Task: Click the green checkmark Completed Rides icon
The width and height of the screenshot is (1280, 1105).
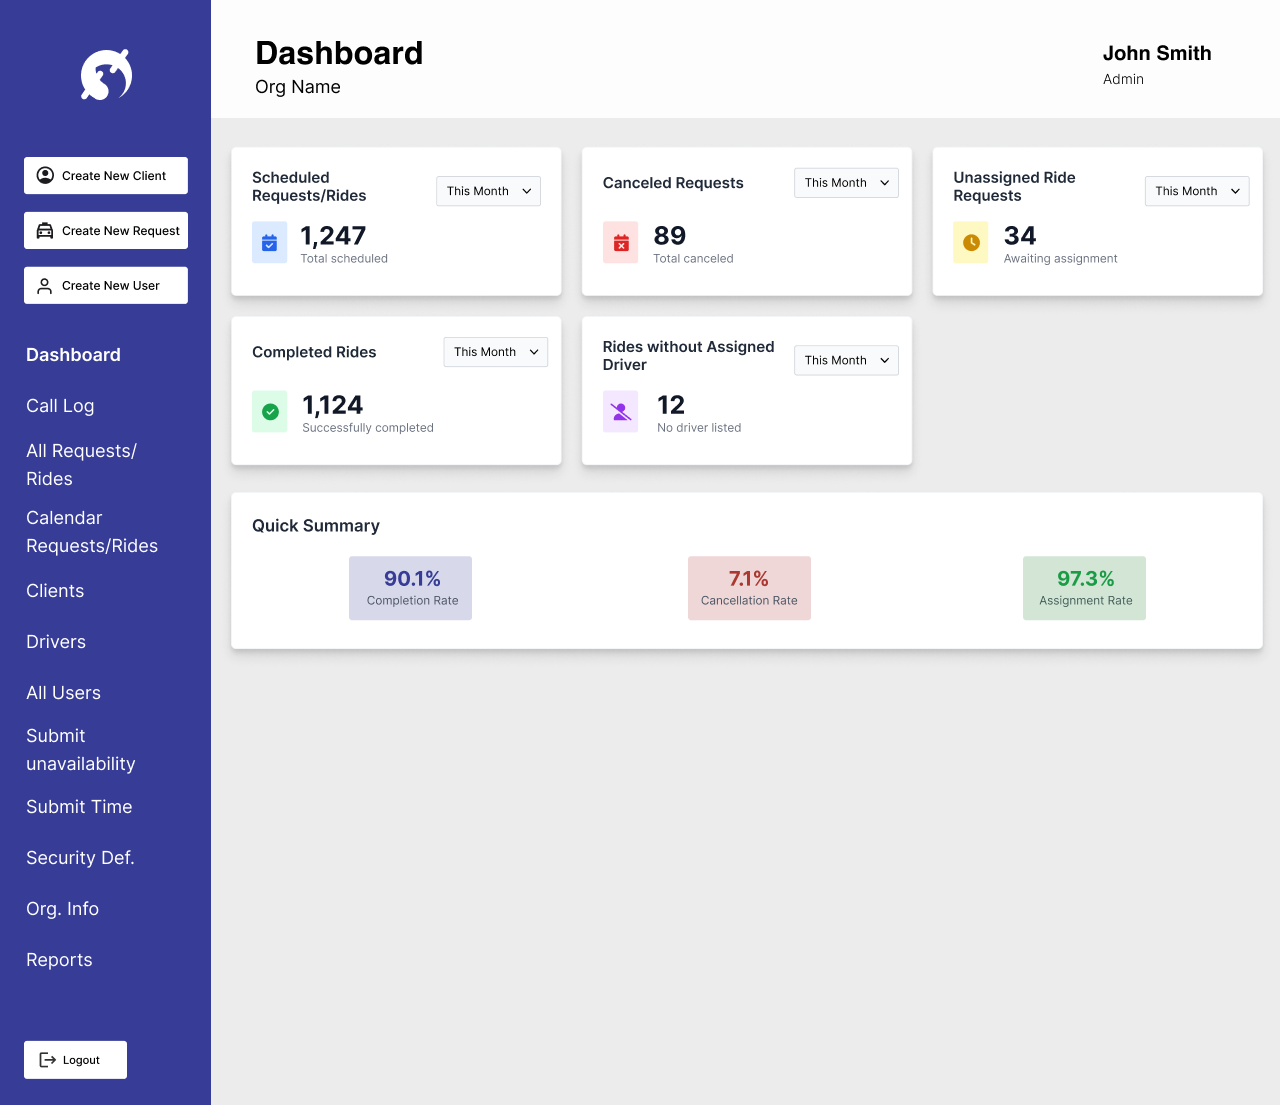Action: 270,412
